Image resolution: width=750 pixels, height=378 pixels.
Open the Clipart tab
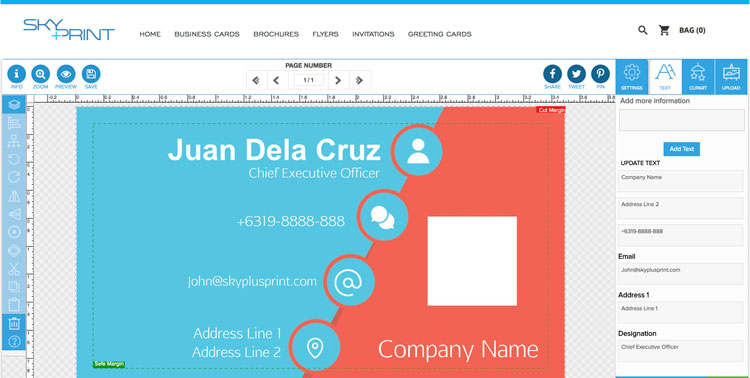[698, 77]
